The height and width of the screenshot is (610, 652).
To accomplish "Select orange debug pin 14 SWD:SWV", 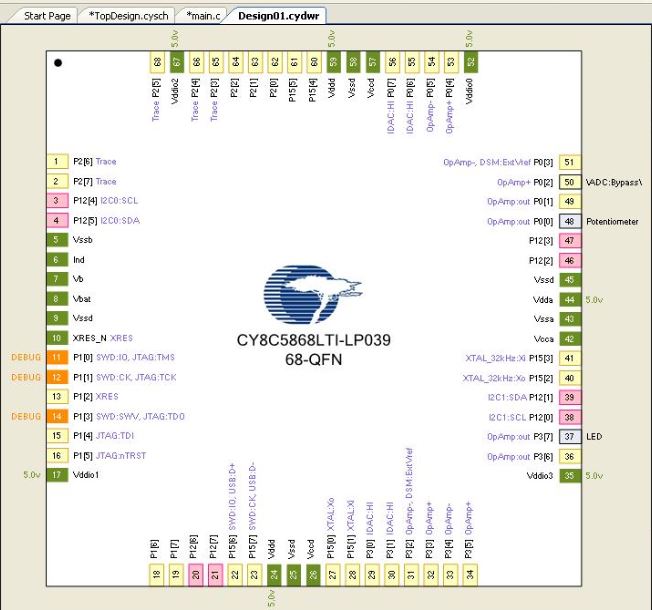I will tap(55, 416).
